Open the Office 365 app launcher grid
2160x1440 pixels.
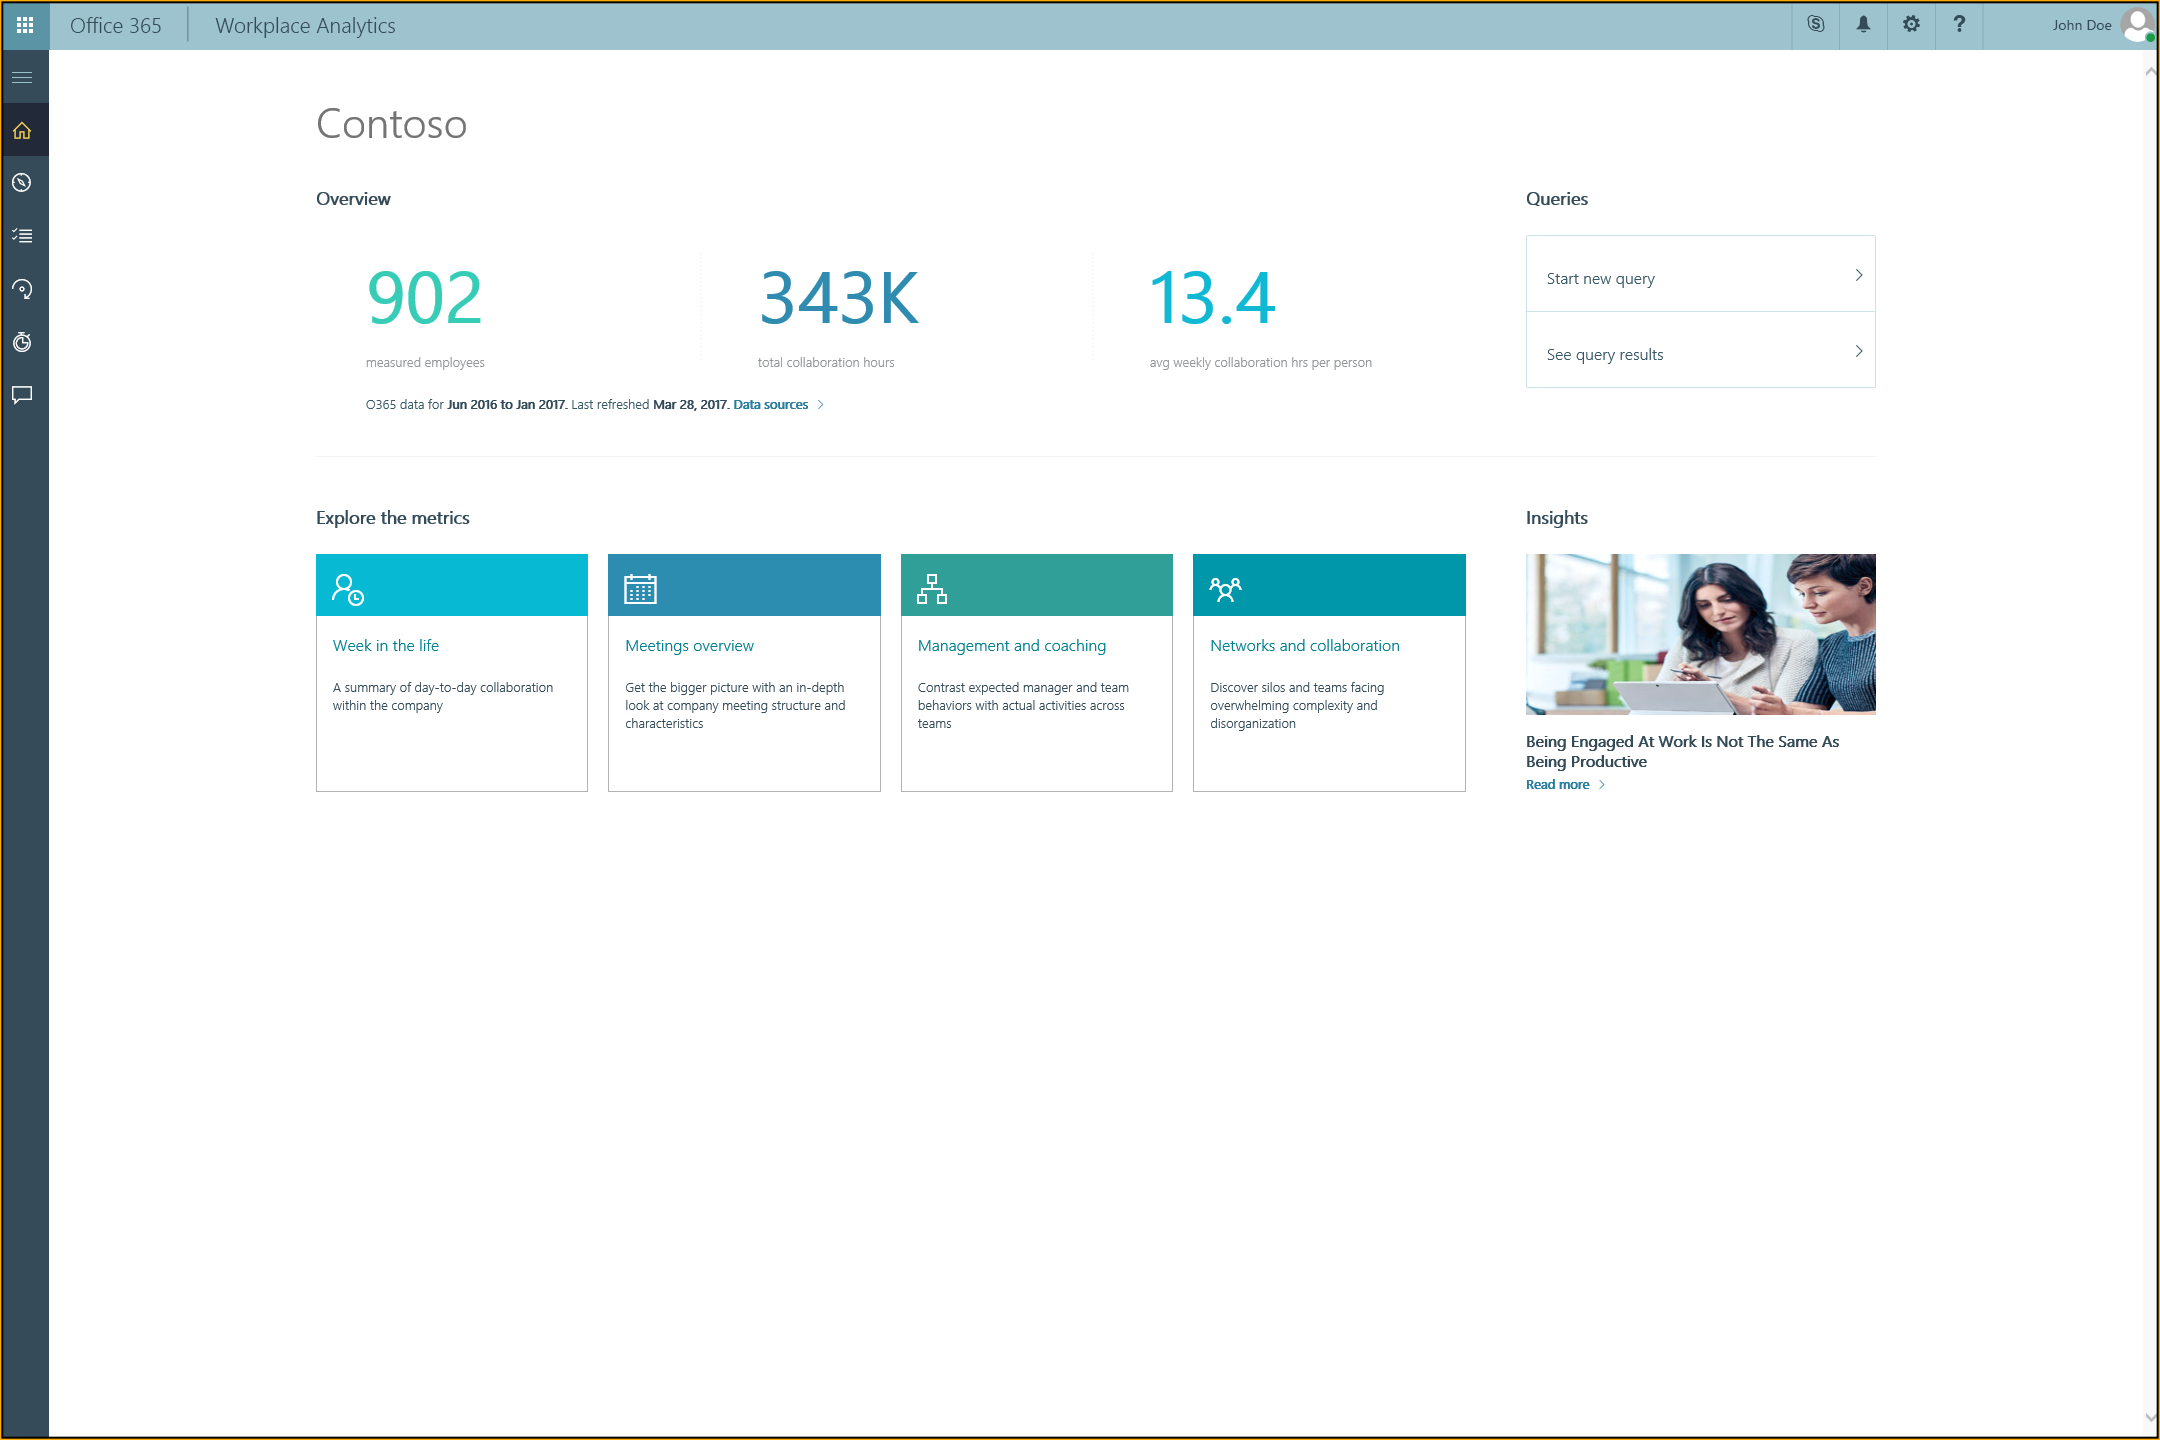tap(25, 25)
